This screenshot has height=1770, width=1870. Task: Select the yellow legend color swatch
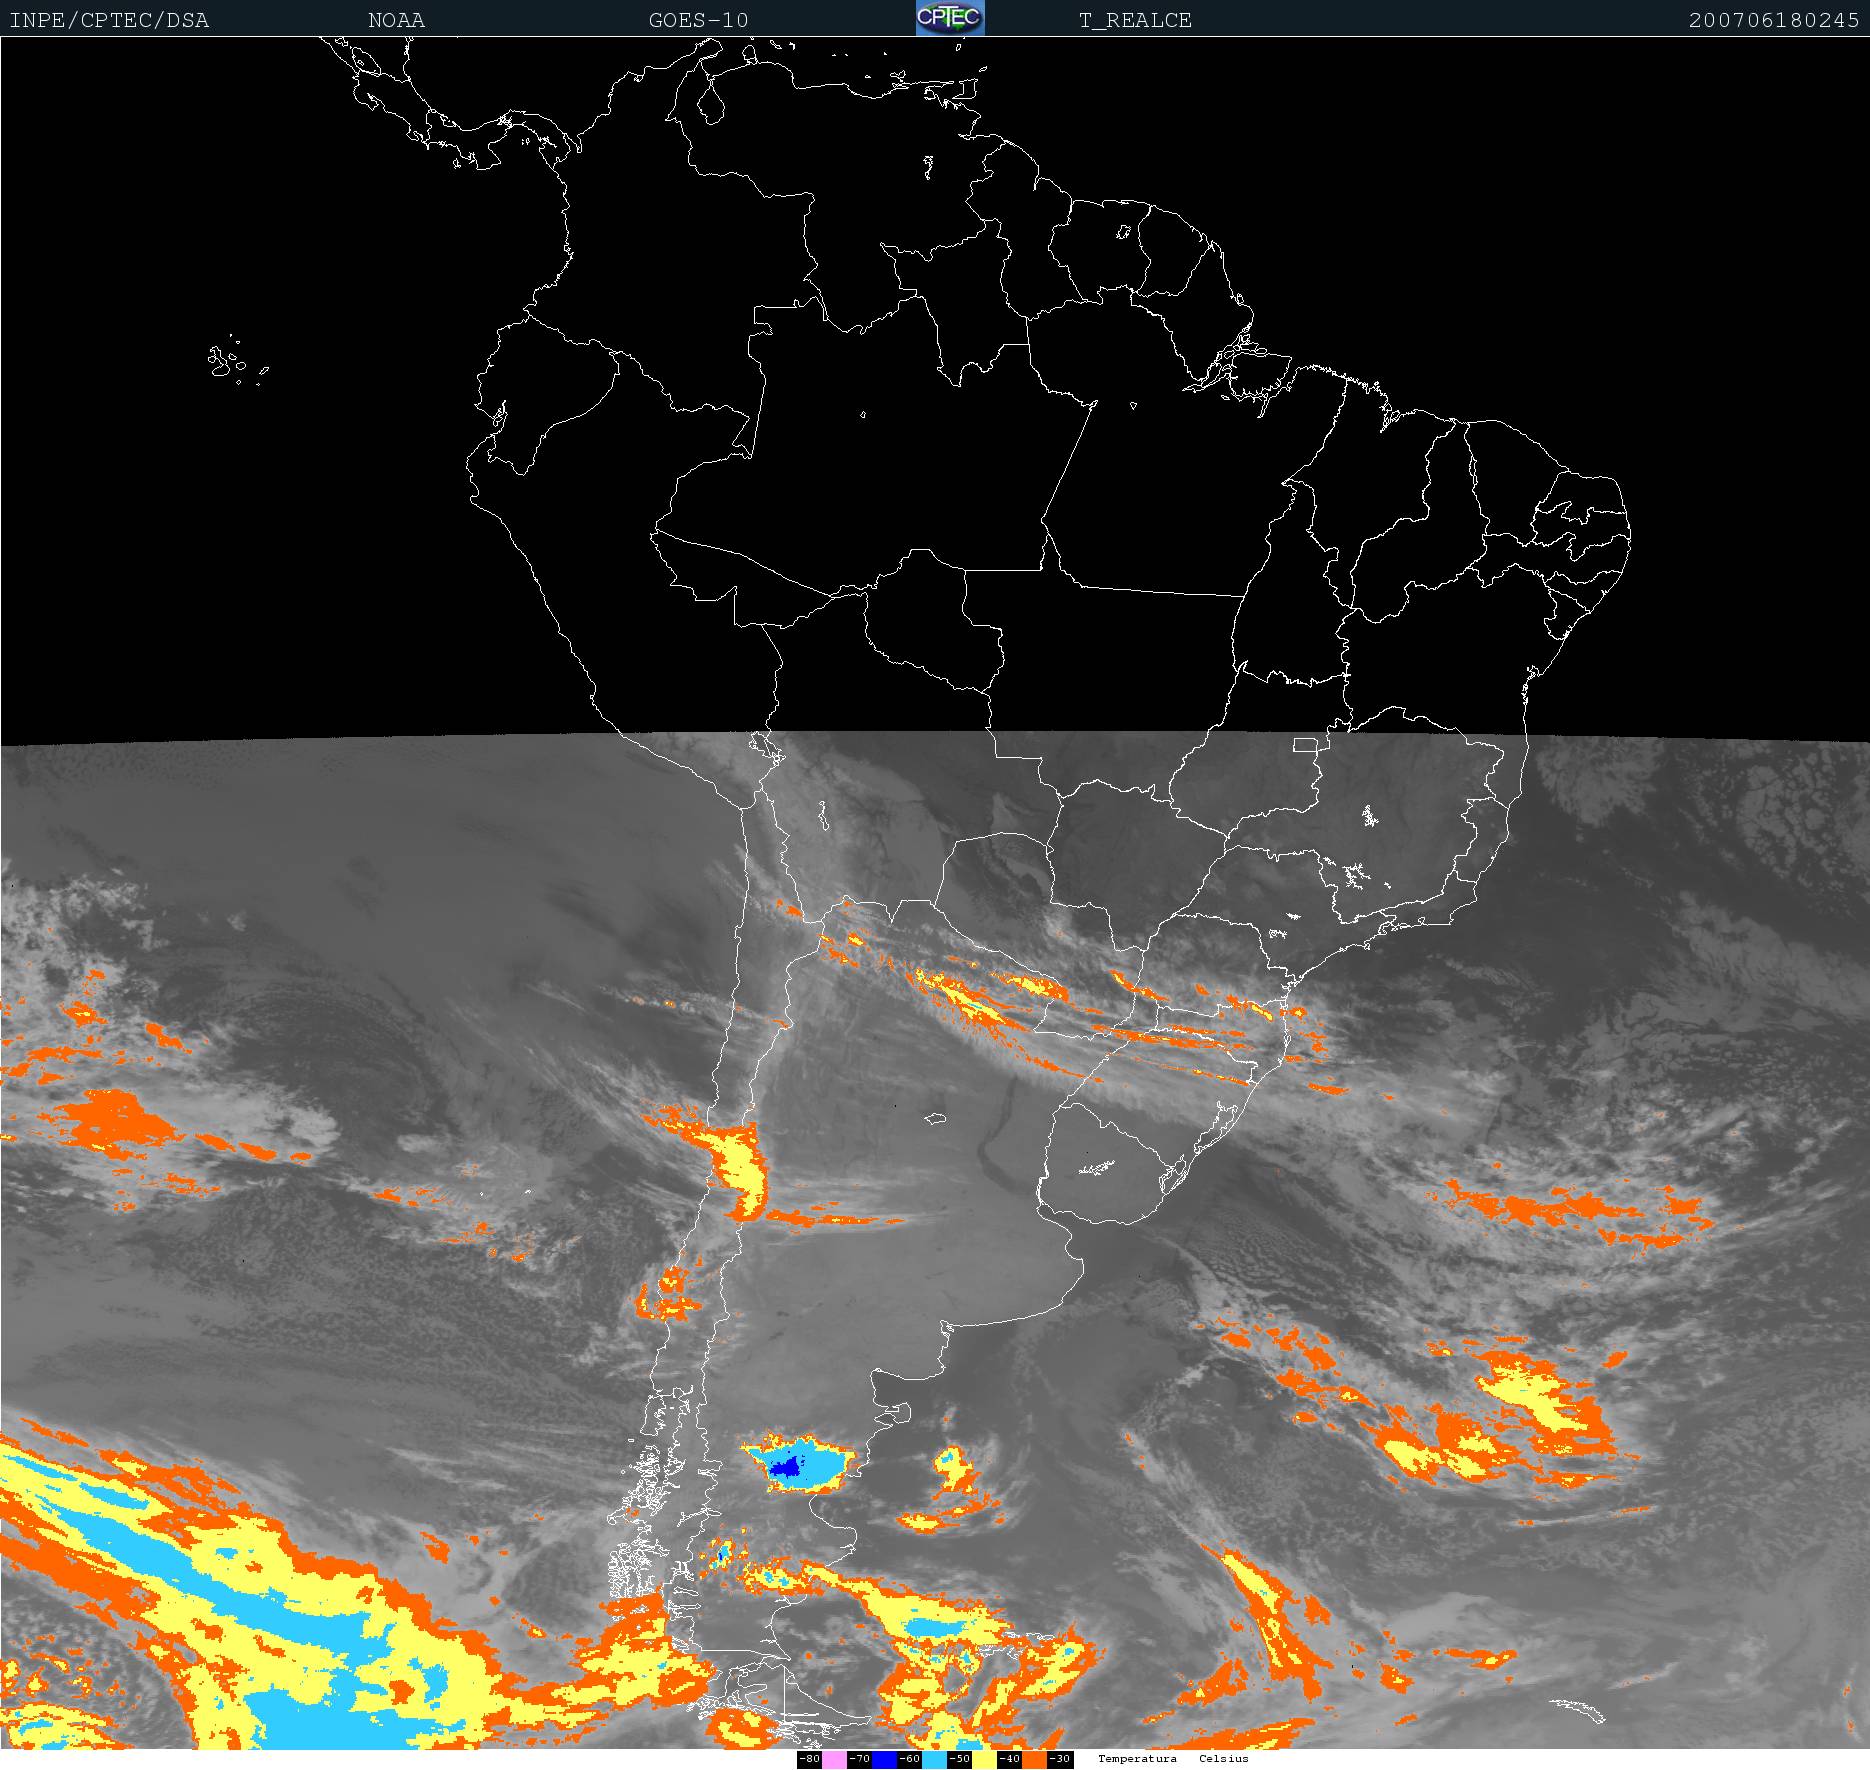(984, 1759)
